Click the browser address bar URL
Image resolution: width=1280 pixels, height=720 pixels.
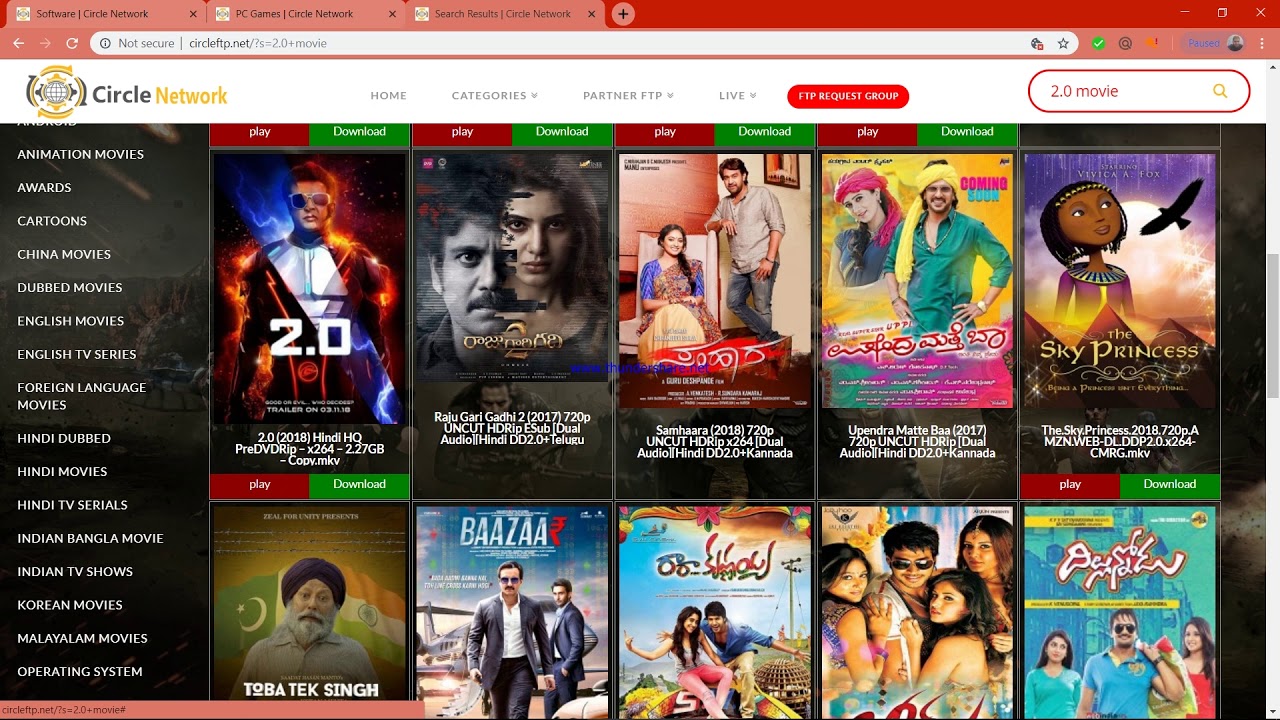[x=258, y=43]
